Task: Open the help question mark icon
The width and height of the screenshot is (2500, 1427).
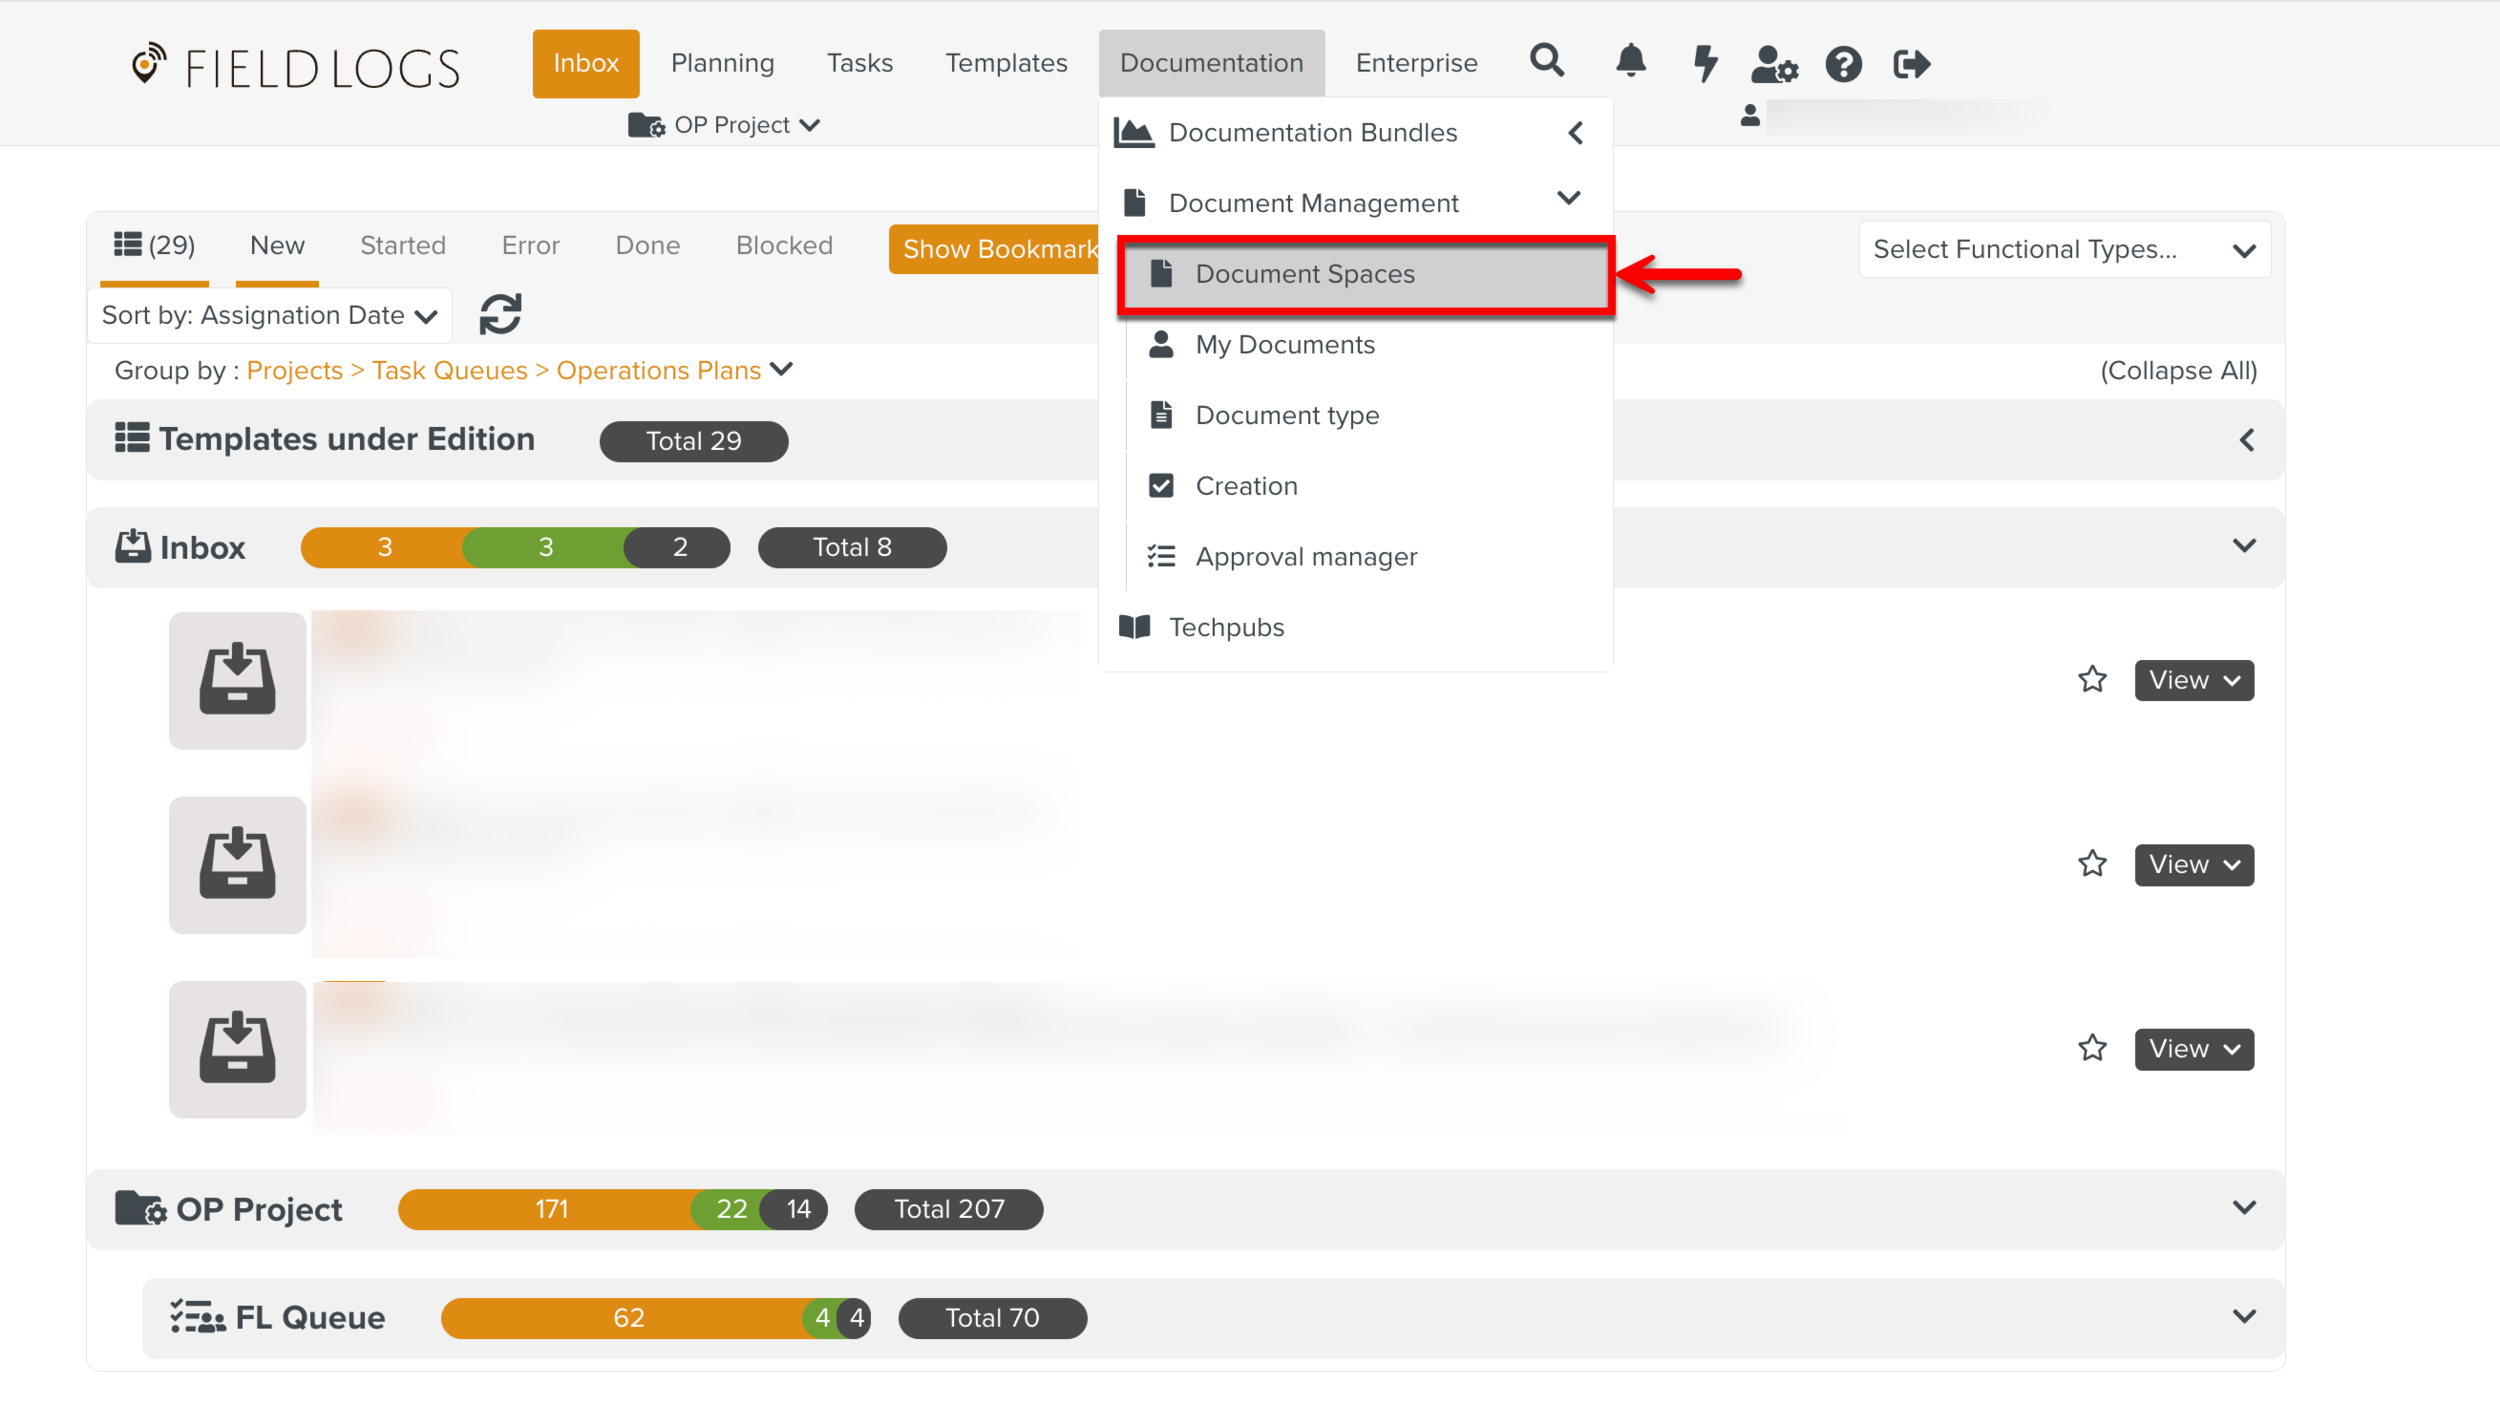Action: (1842, 64)
